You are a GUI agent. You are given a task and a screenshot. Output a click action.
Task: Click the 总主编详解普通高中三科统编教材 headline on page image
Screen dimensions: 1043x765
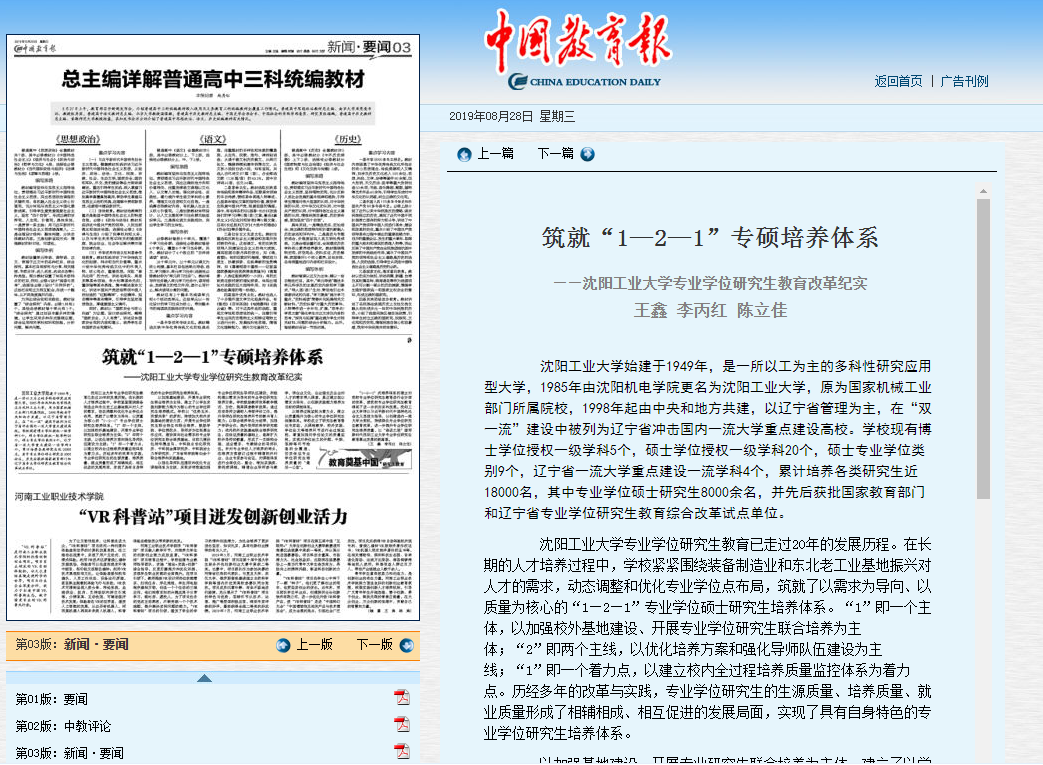tap(212, 79)
